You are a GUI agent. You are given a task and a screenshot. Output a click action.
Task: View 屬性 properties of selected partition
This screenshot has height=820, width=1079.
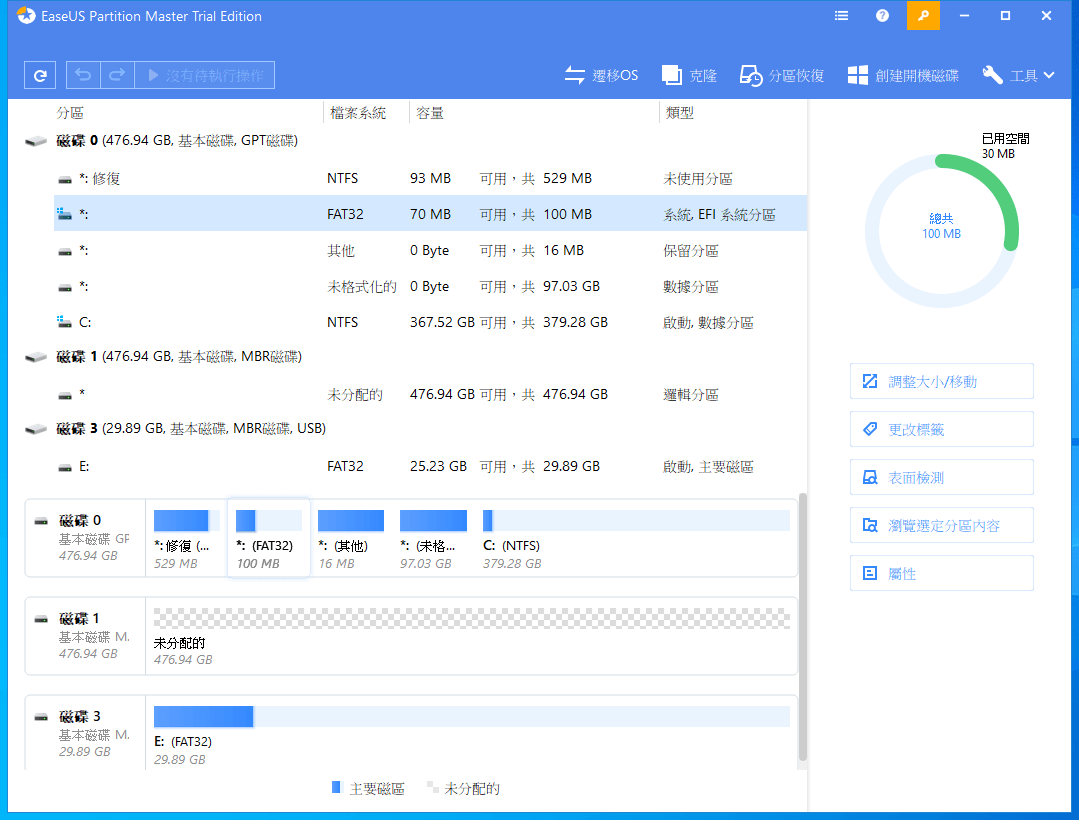(941, 573)
